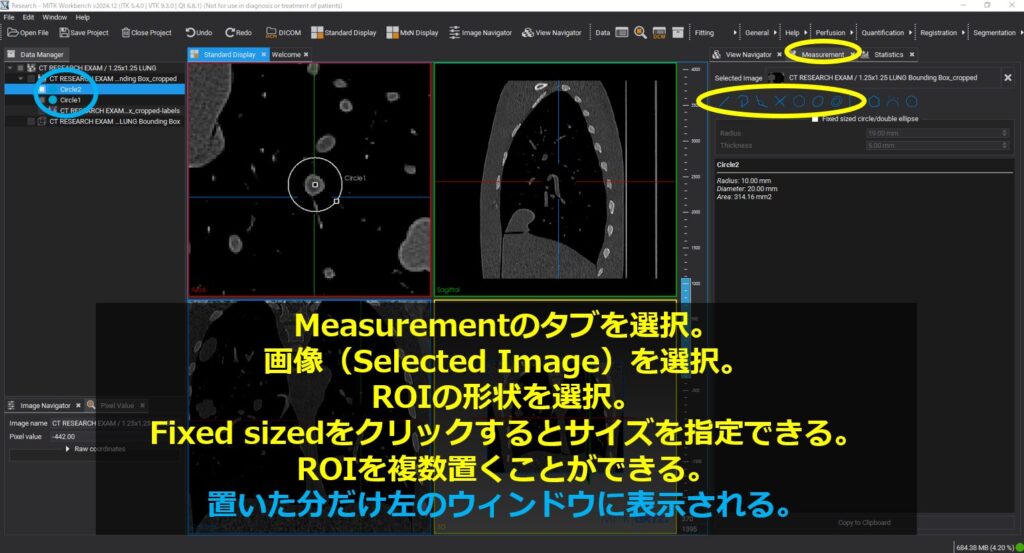Close the Standard Display tab

tap(264, 54)
